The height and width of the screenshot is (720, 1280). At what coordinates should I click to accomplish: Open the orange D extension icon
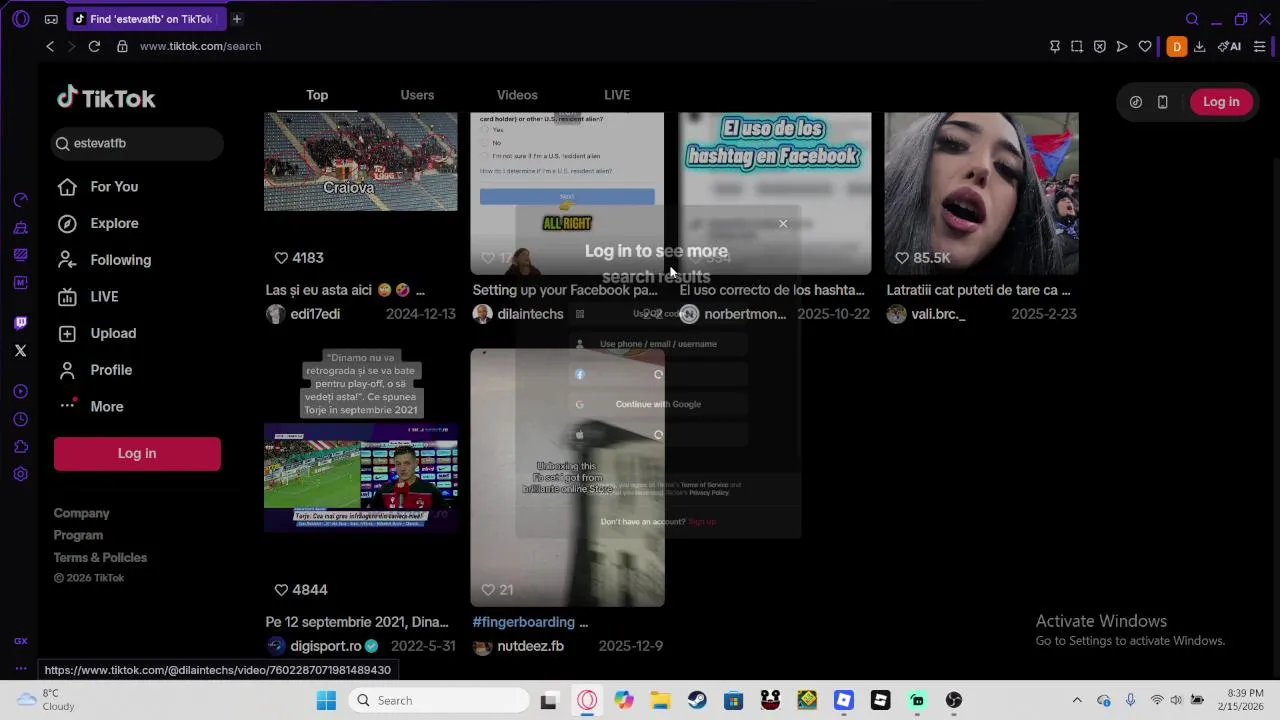[x=1177, y=46]
